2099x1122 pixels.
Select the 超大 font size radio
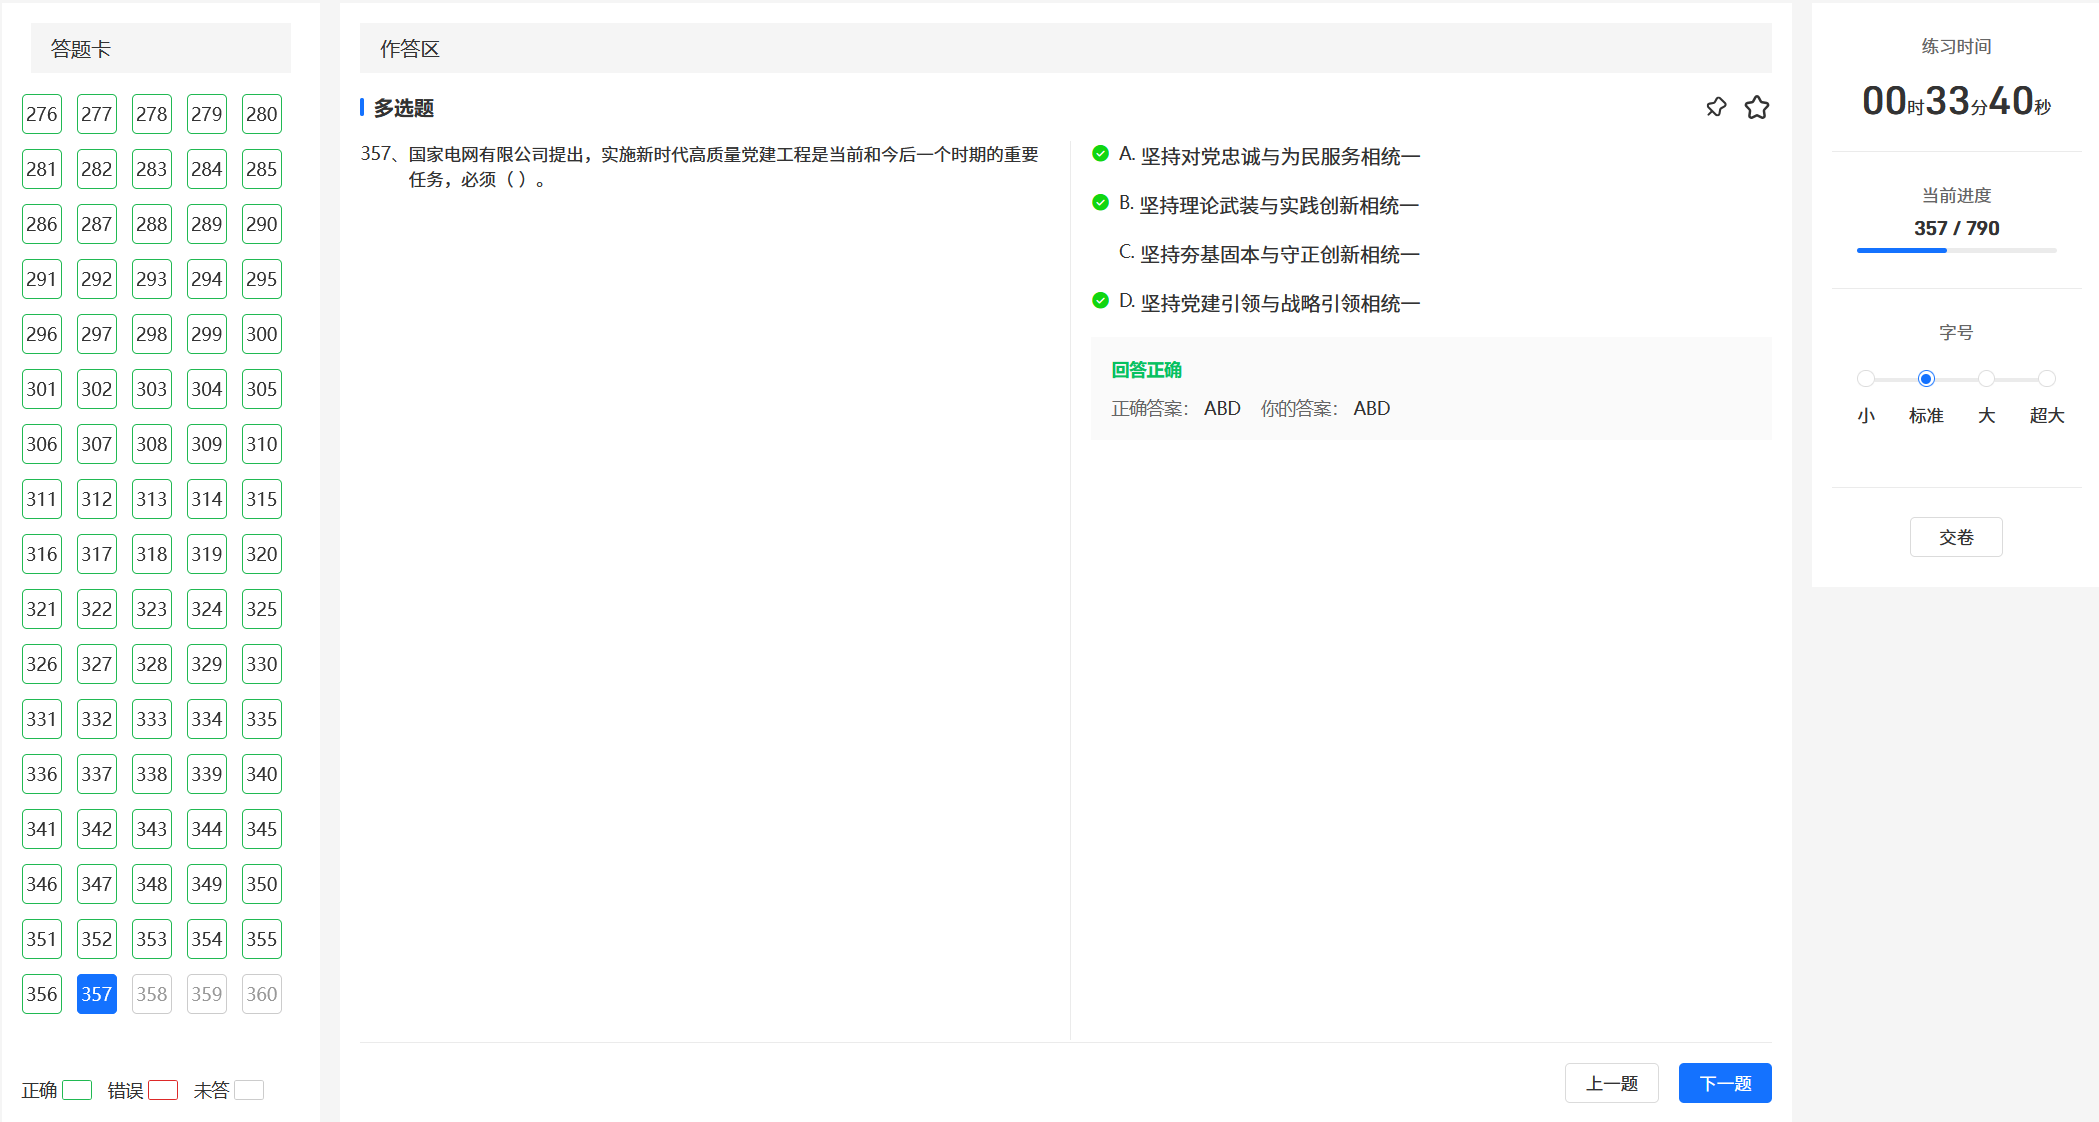[x=2047, y=379]
